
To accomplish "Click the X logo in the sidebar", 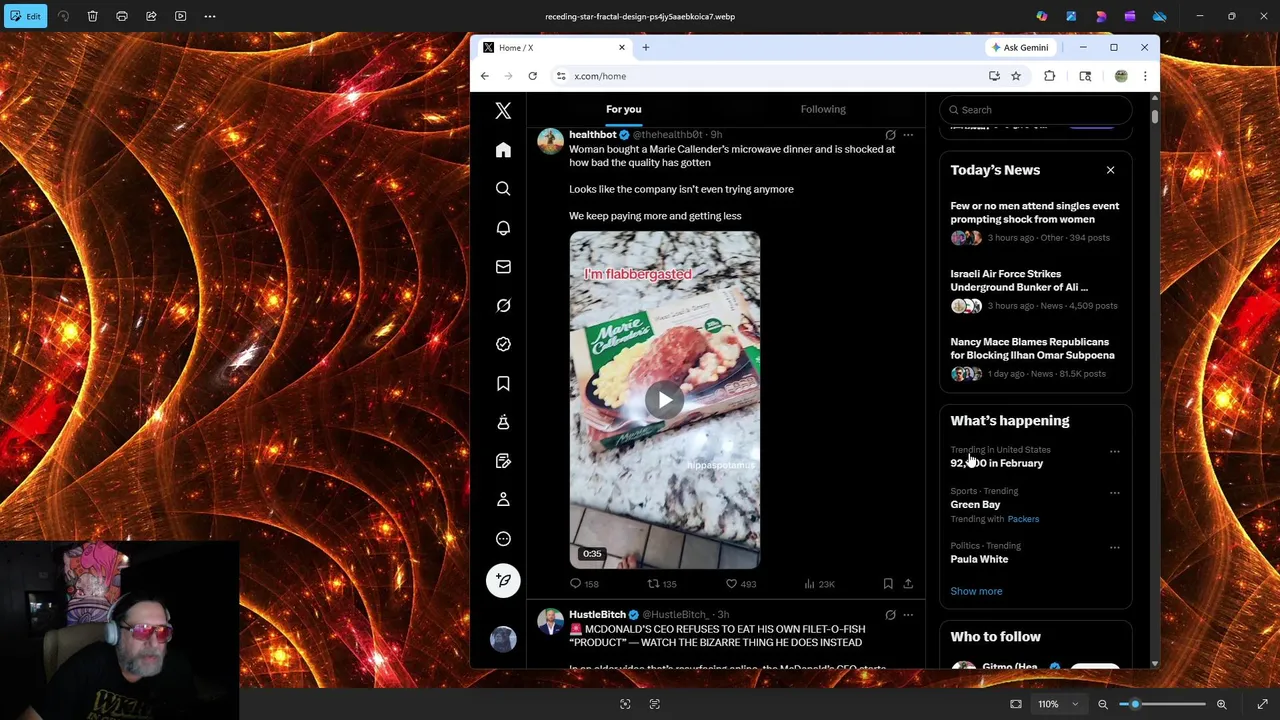I will 503,111.
